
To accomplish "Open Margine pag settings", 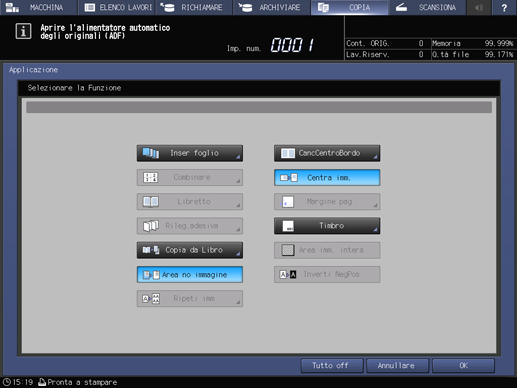I will 327,202.
